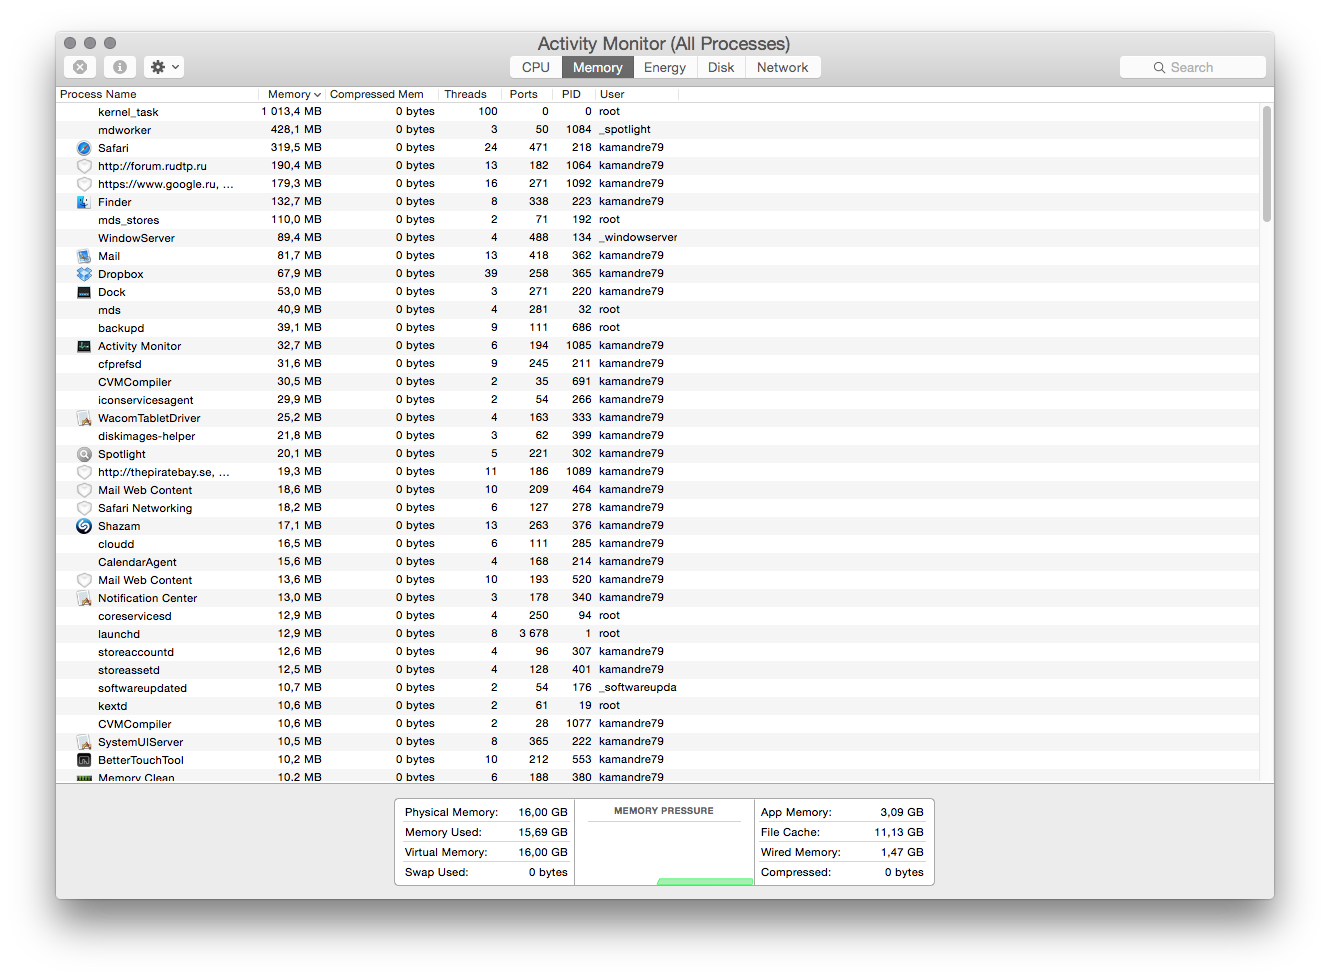The image size is (1330, 979).
Task: Select the cloudd process row
Action: click(x=658, y=544)
